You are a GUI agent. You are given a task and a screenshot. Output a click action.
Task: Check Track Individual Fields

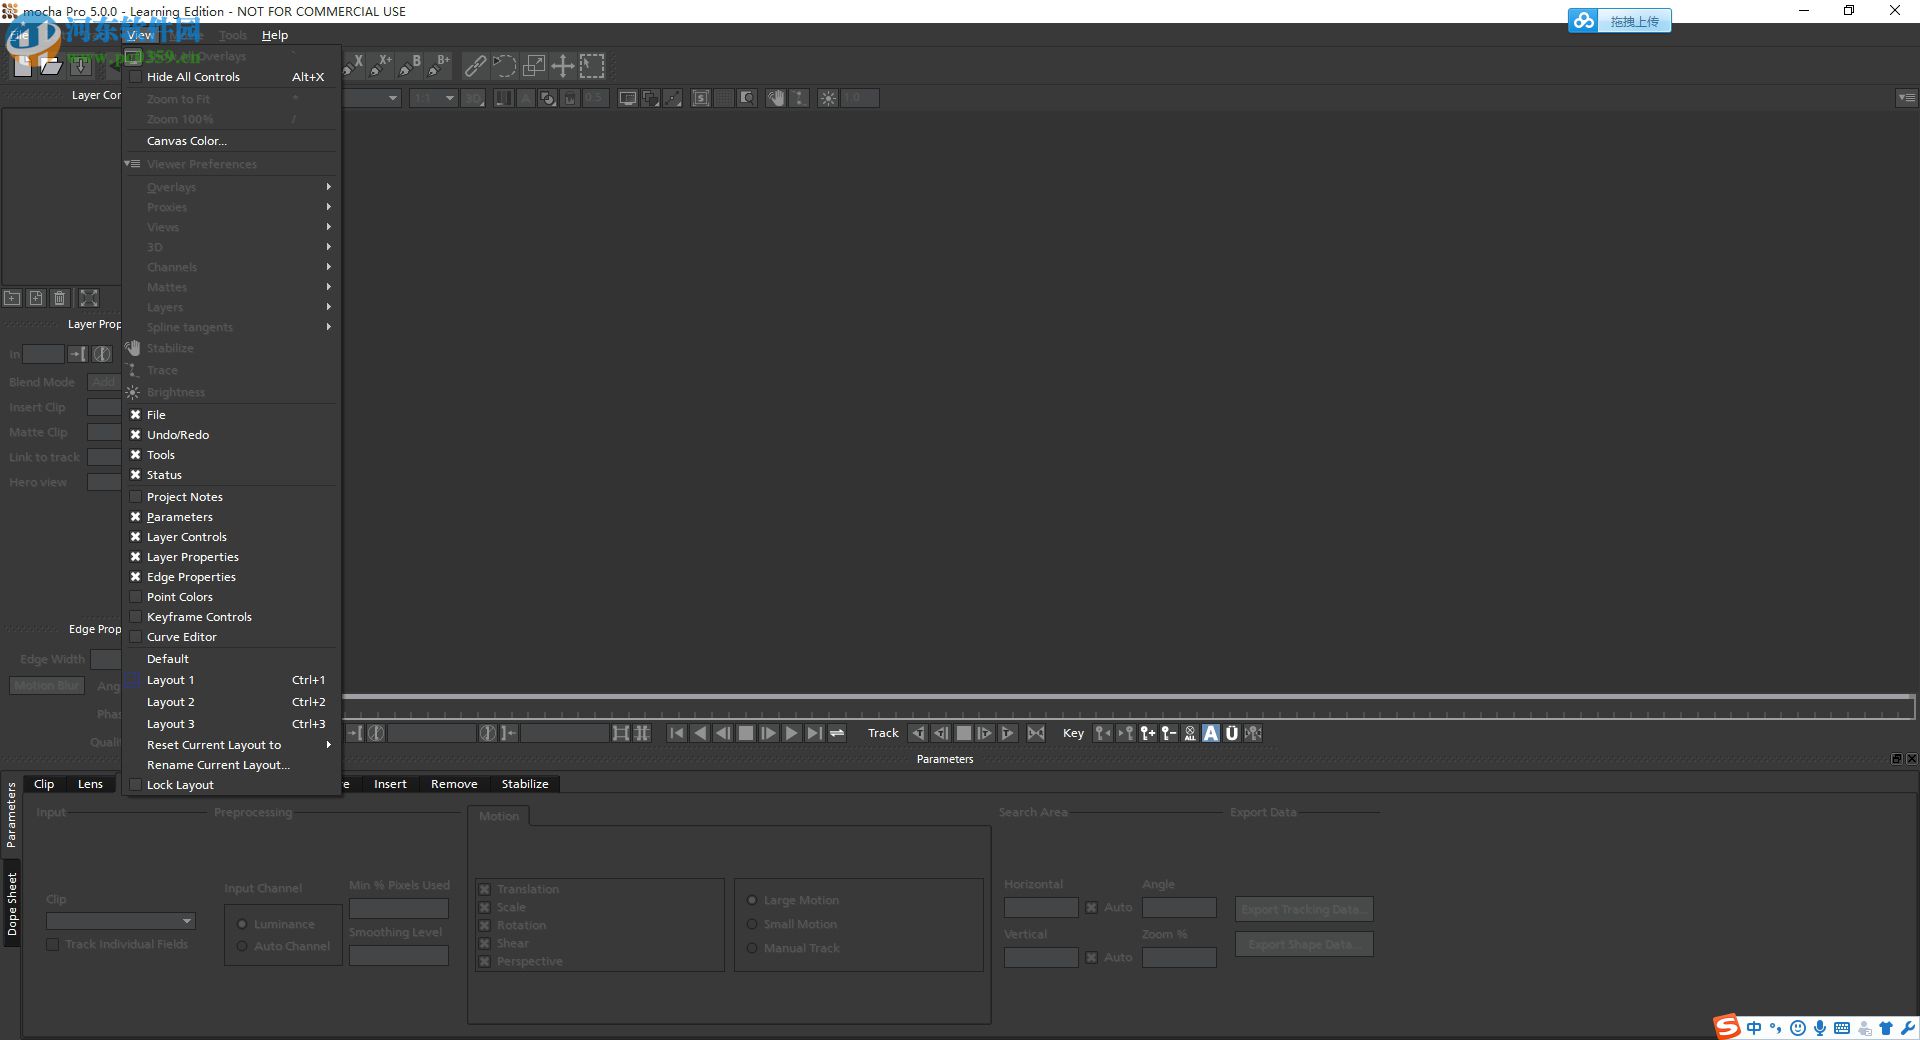(50, 944)
